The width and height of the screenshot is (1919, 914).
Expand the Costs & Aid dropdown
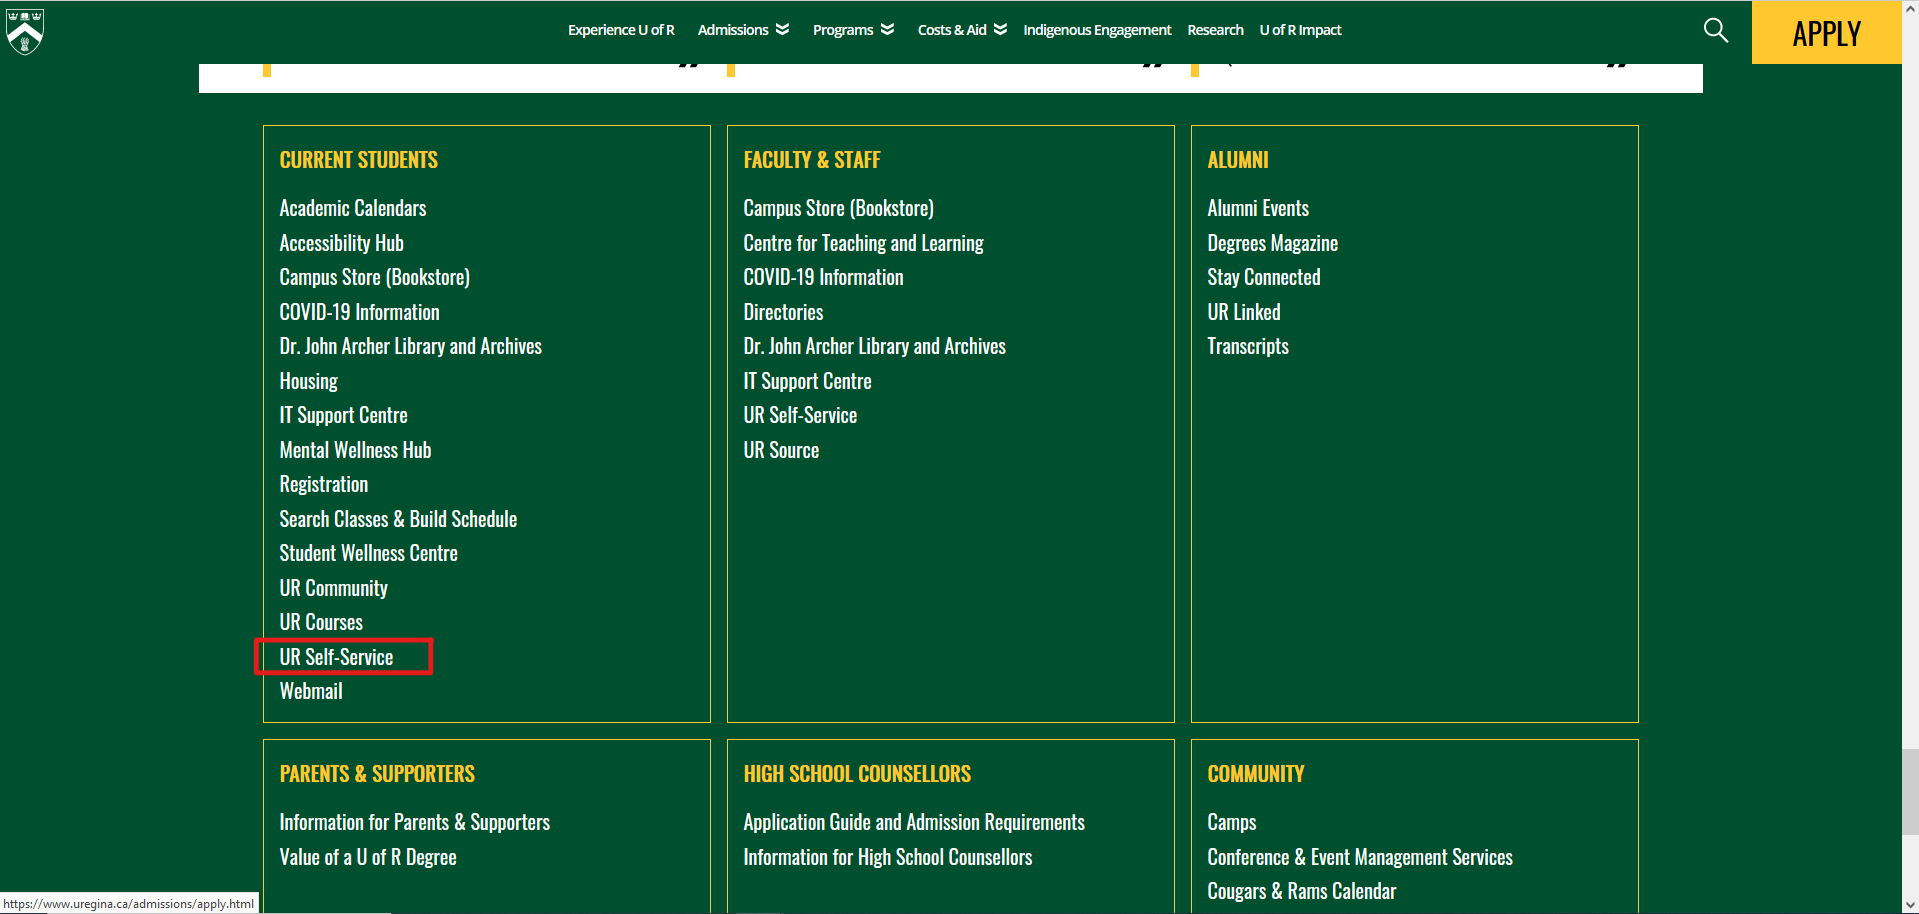[962, 30]
